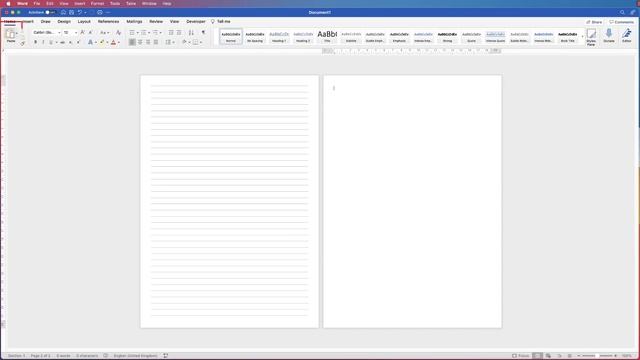Choose the font color

pos(113,42)
